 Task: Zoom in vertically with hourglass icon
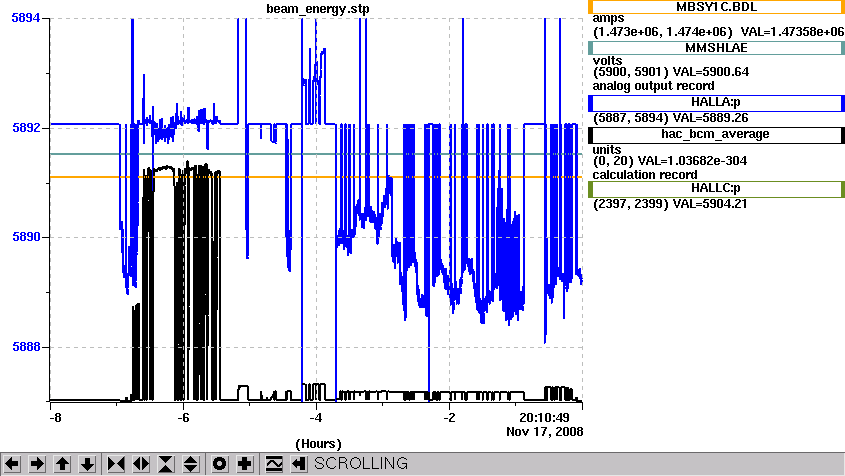click(166, 464)
